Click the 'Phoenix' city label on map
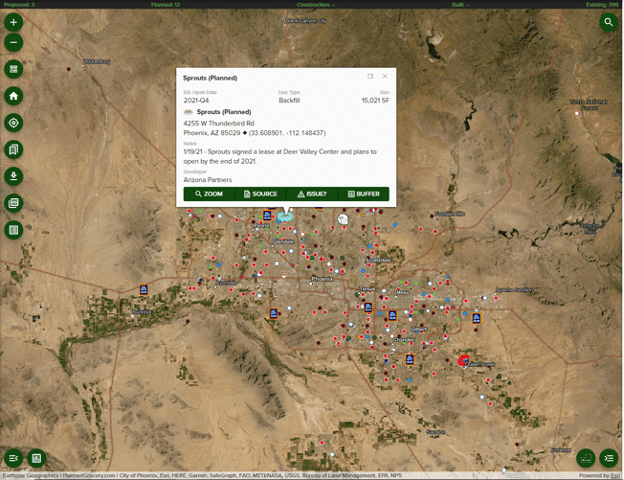624x480 pixels. 322,279
